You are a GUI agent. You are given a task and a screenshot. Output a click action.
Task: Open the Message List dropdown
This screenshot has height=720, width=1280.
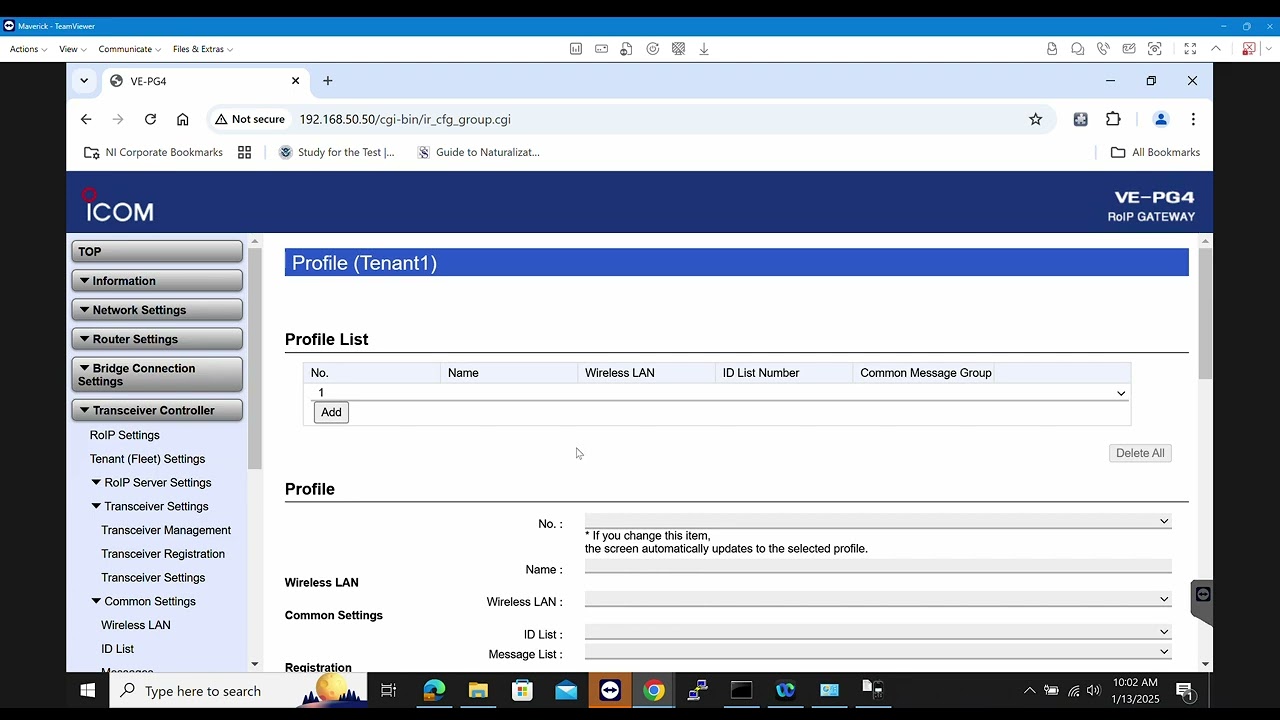coord(878,652)
